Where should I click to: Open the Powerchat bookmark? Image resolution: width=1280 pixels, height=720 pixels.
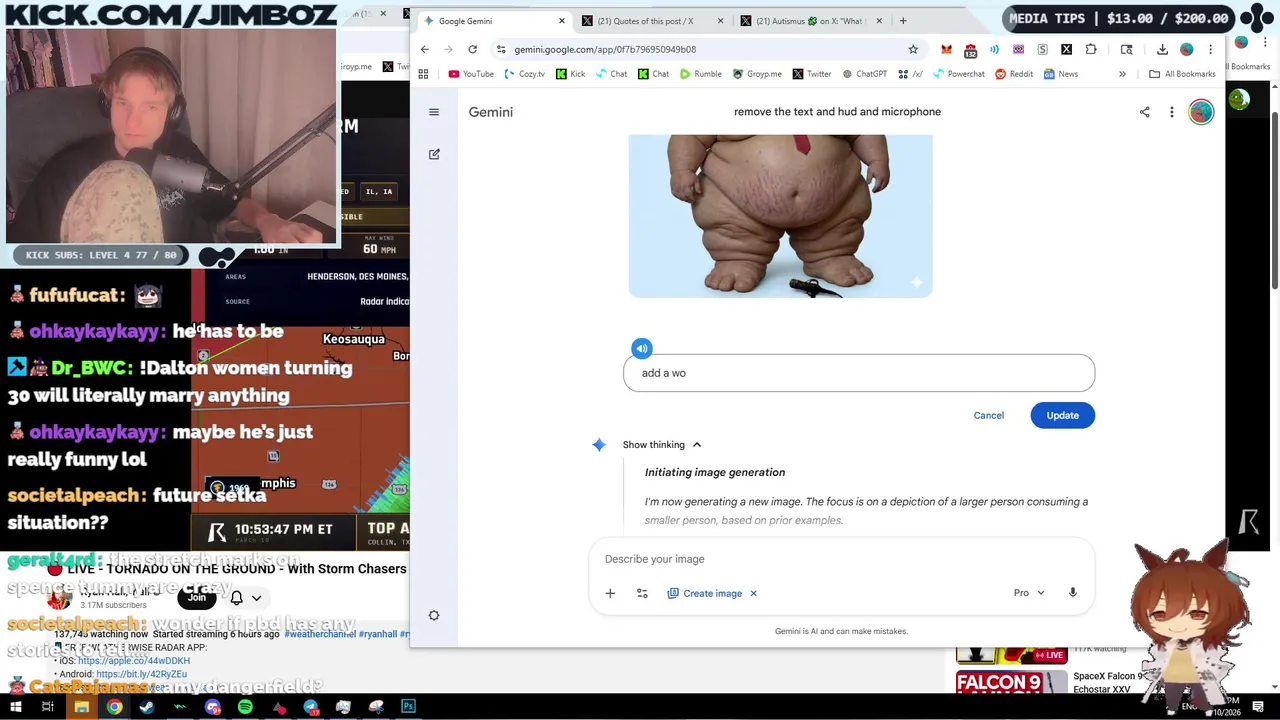958,74
